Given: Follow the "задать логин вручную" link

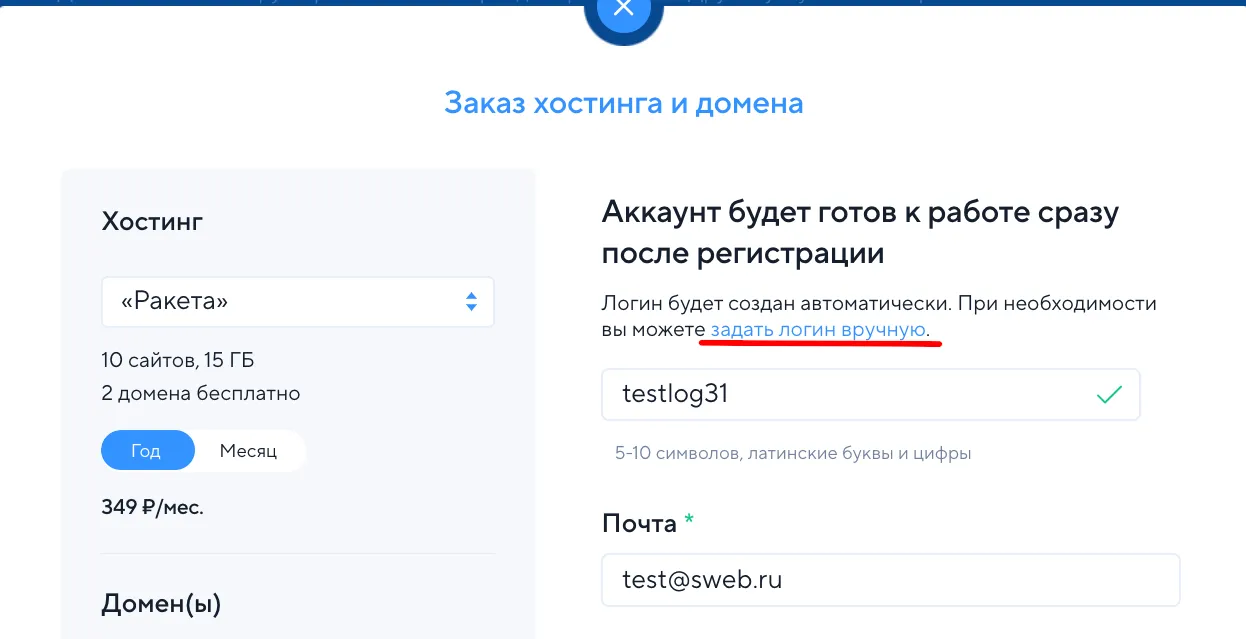Looking at the screenshot, I should pos(818,329).
